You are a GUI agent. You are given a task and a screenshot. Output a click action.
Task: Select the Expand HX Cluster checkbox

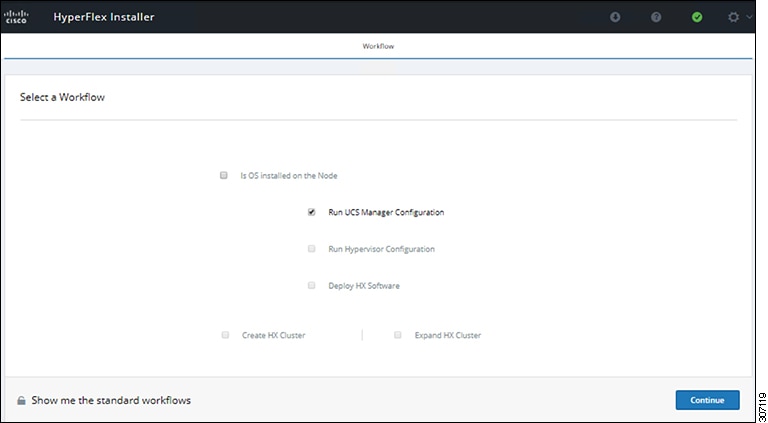coord(397,335)
